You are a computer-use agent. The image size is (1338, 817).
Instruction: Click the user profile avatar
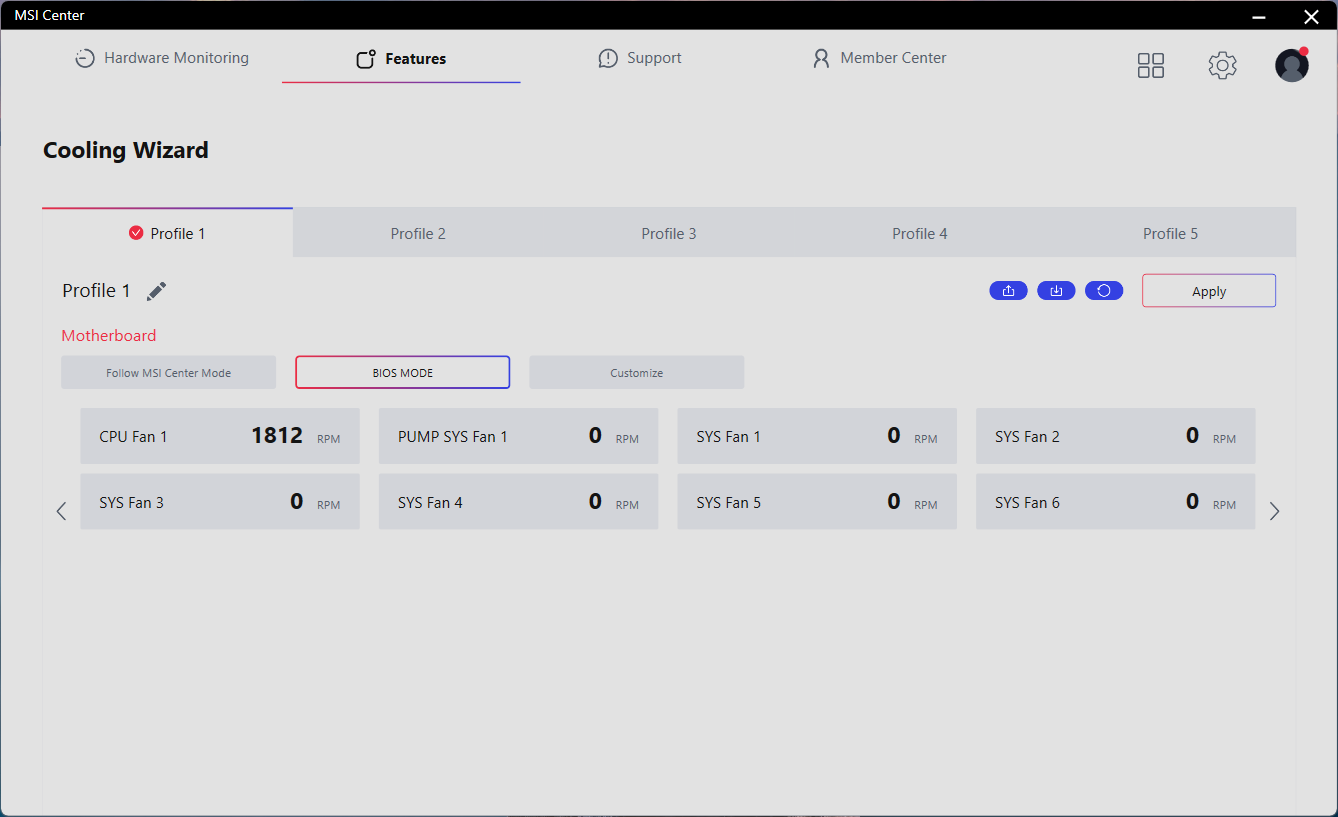tap(1292, 65)
